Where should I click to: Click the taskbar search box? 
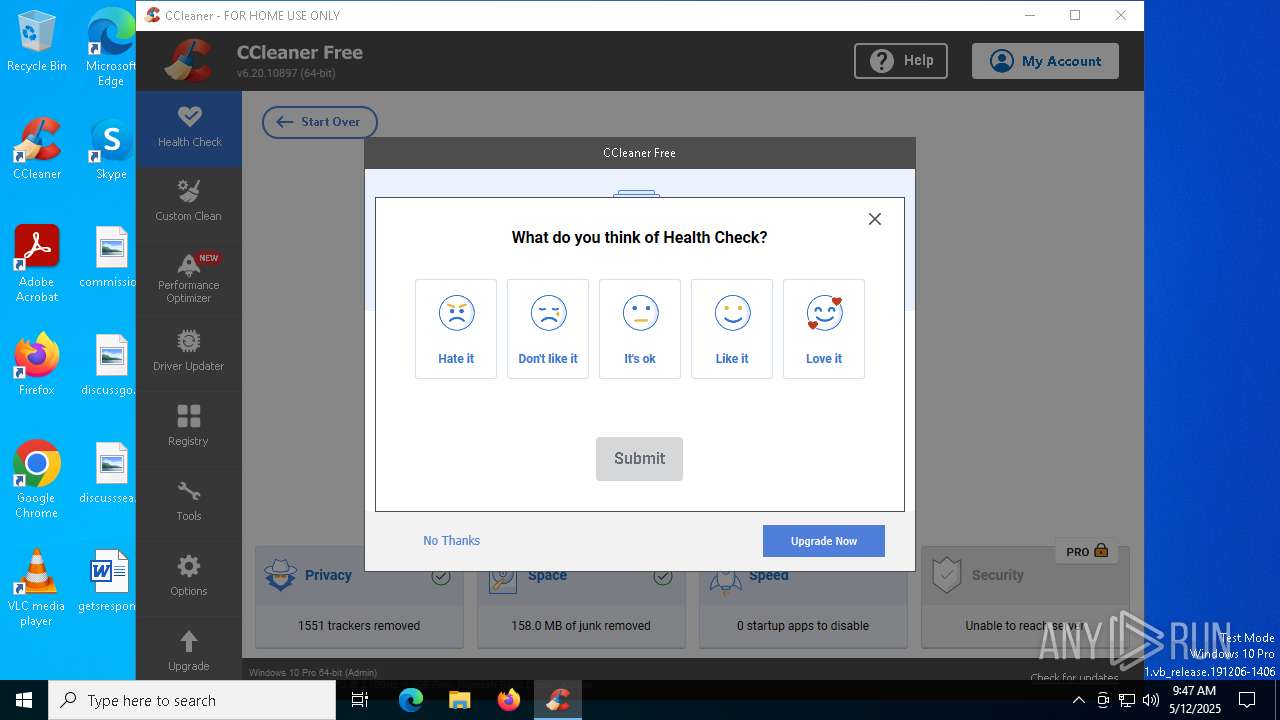coord(192,700)
